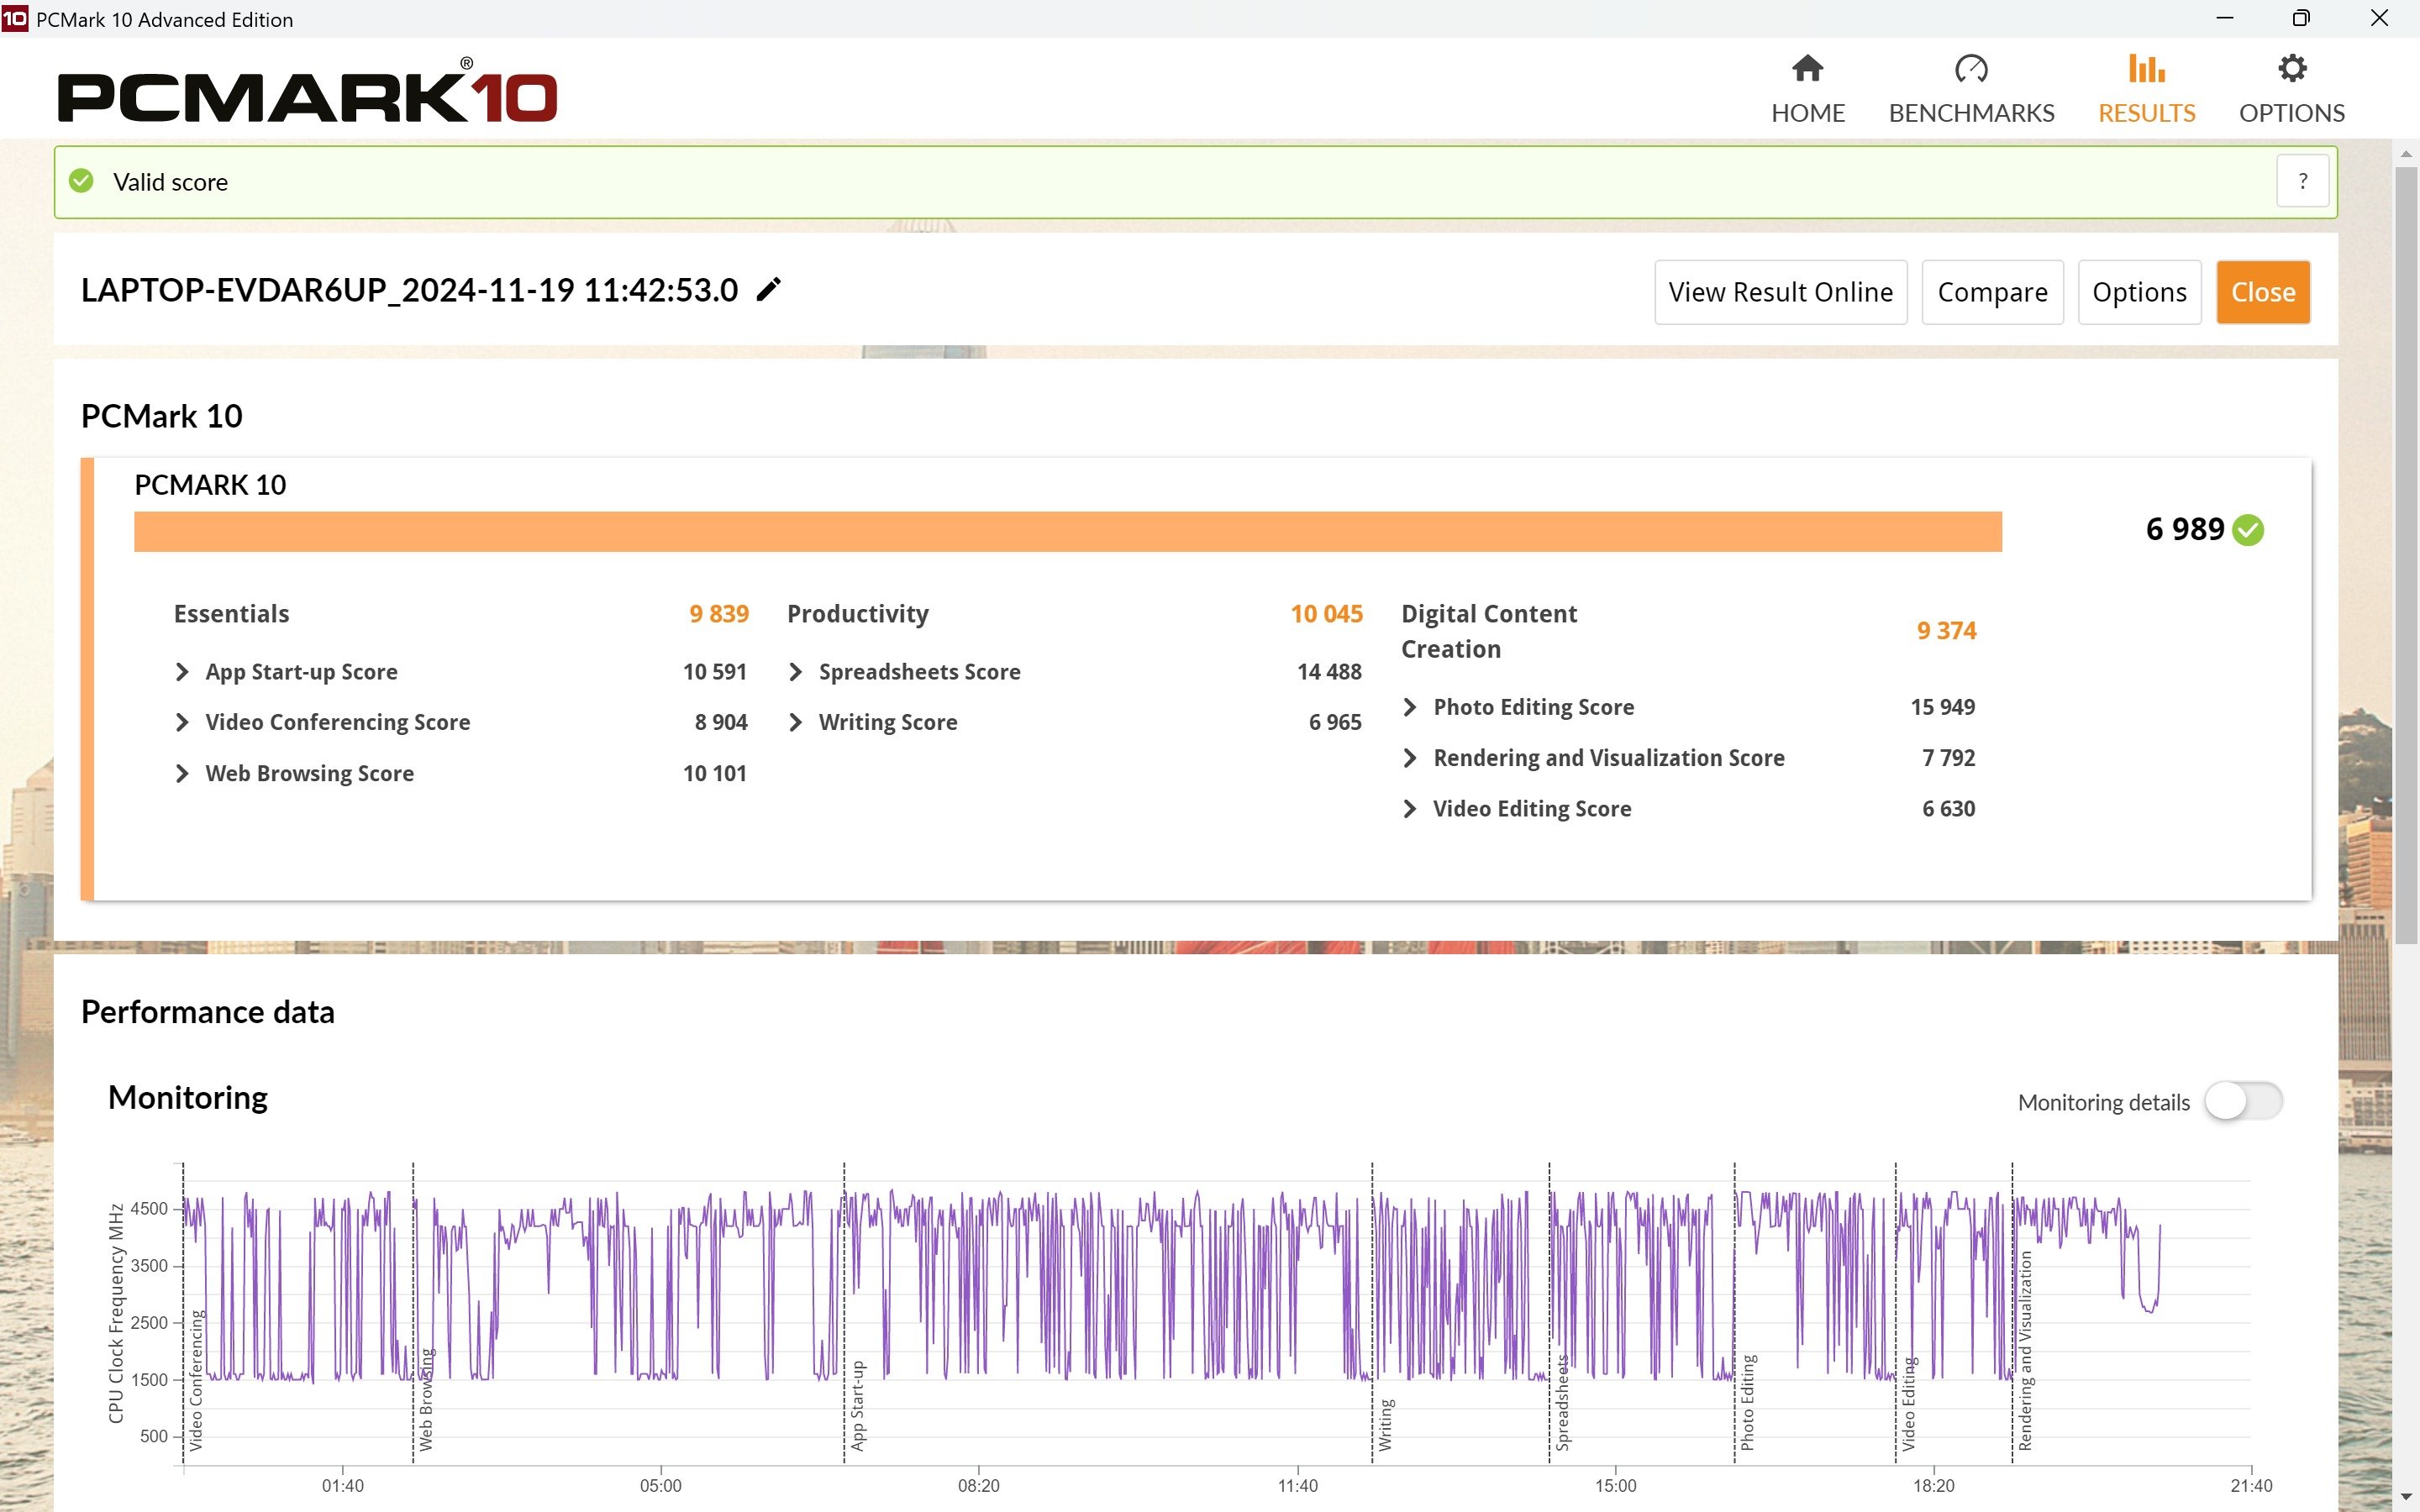
Task: Click the Rendering and Visualization chart marker
Action: 2025,1350
